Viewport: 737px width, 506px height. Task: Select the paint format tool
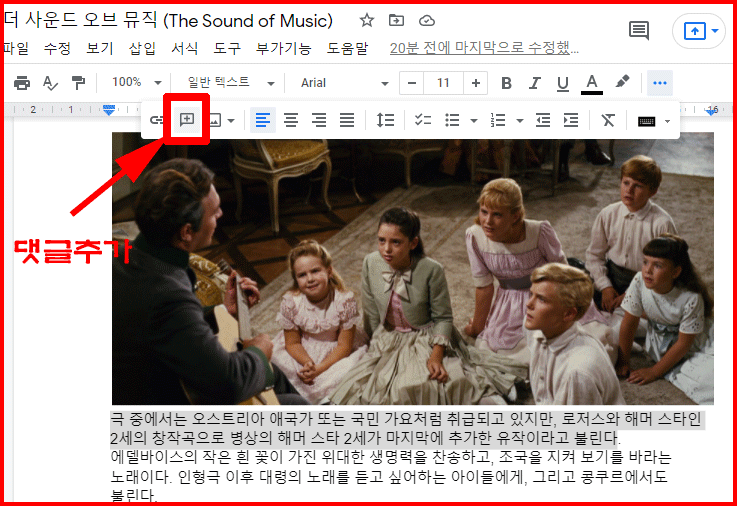[x=78, y=83]
